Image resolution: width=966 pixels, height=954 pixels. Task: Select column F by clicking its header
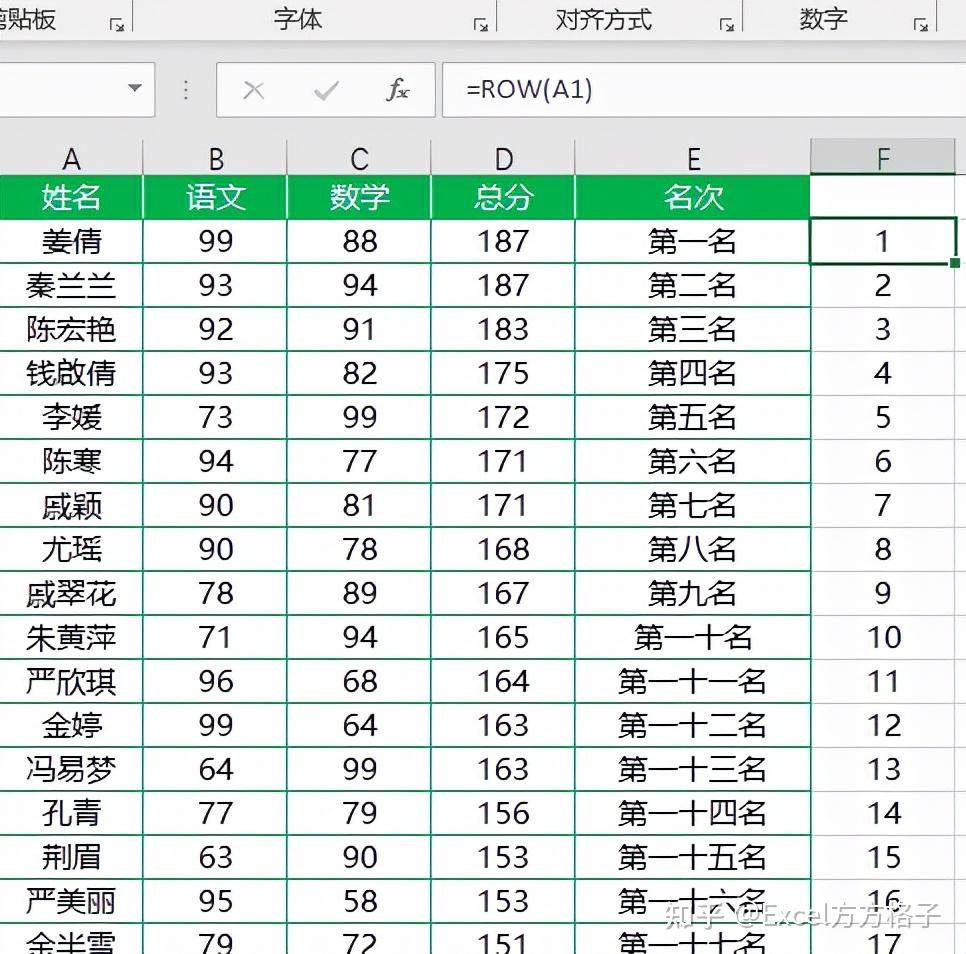point(884,156)
